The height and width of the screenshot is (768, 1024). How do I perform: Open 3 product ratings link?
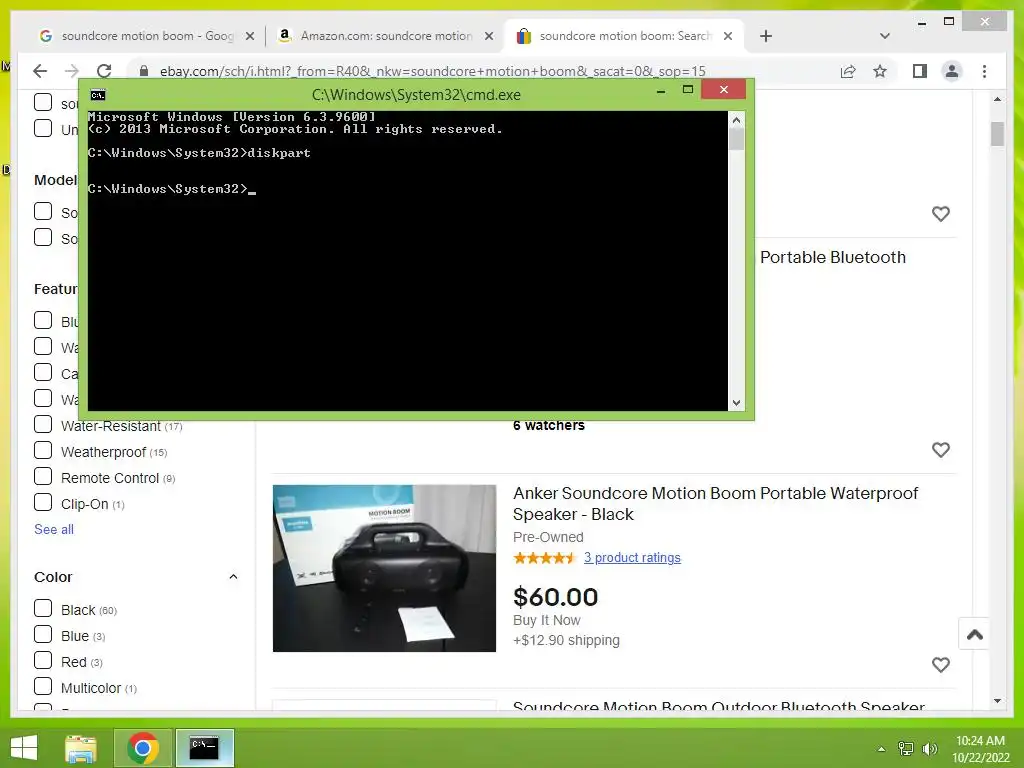(x=632, y=558)
